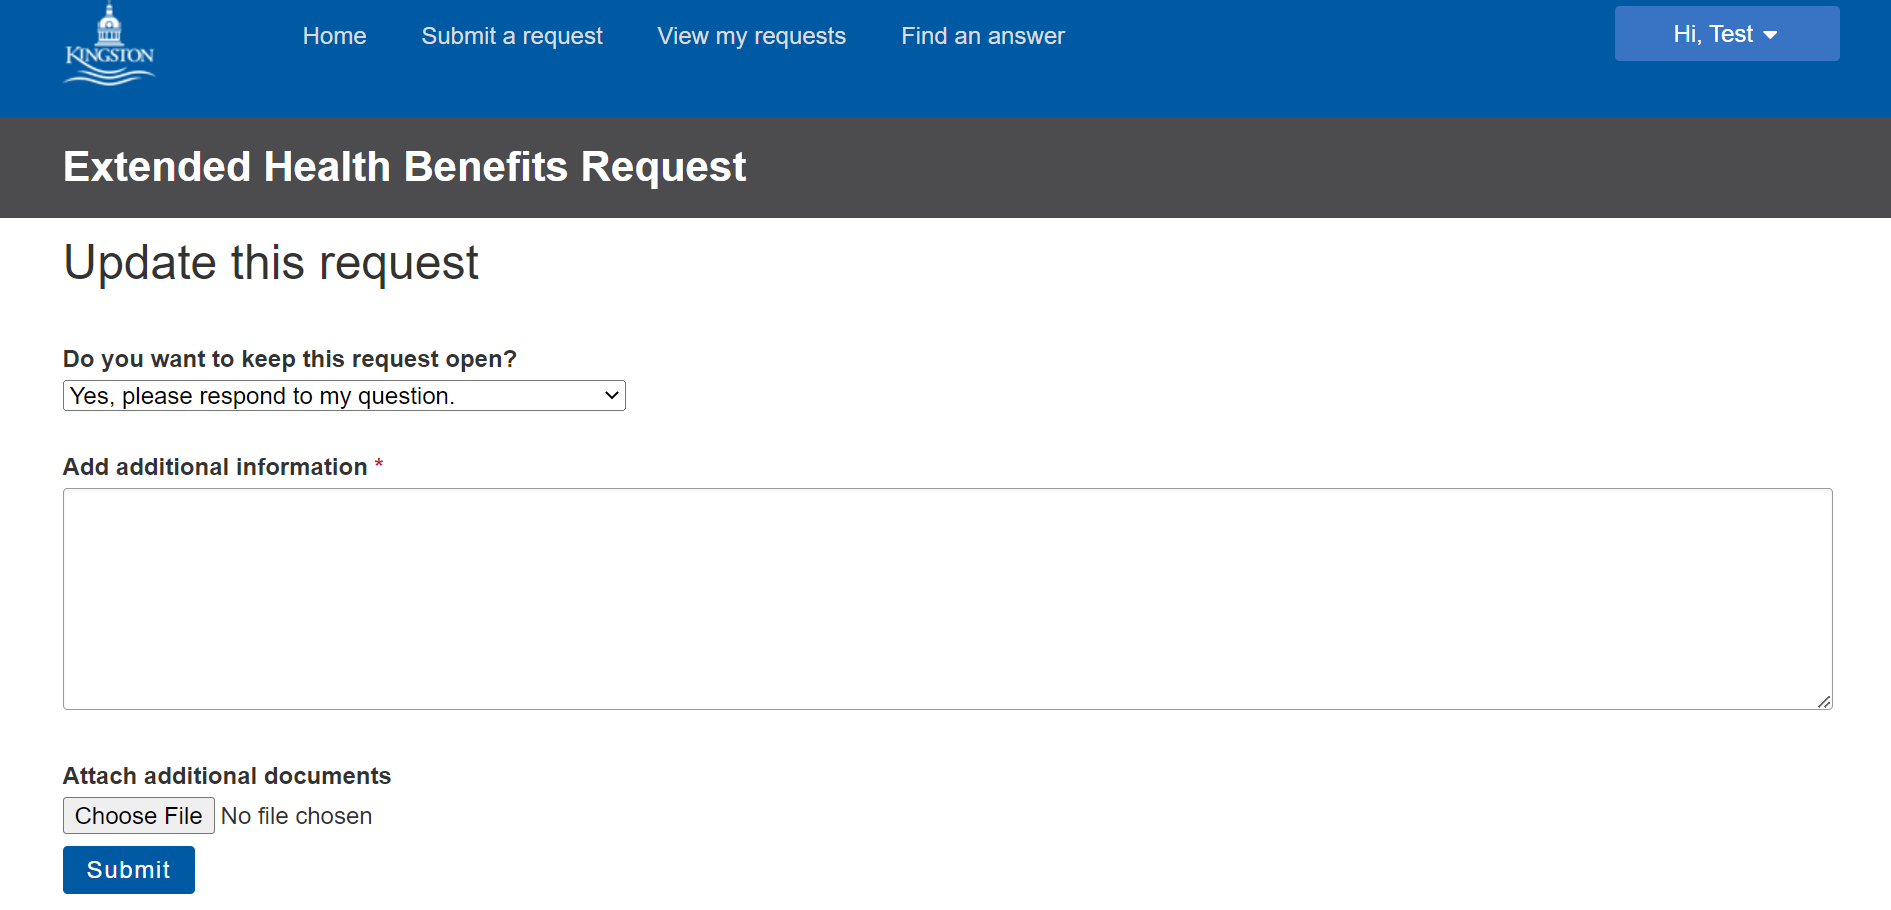Open the Find an answer section
1891x910 pixels.
coord(982,36)
